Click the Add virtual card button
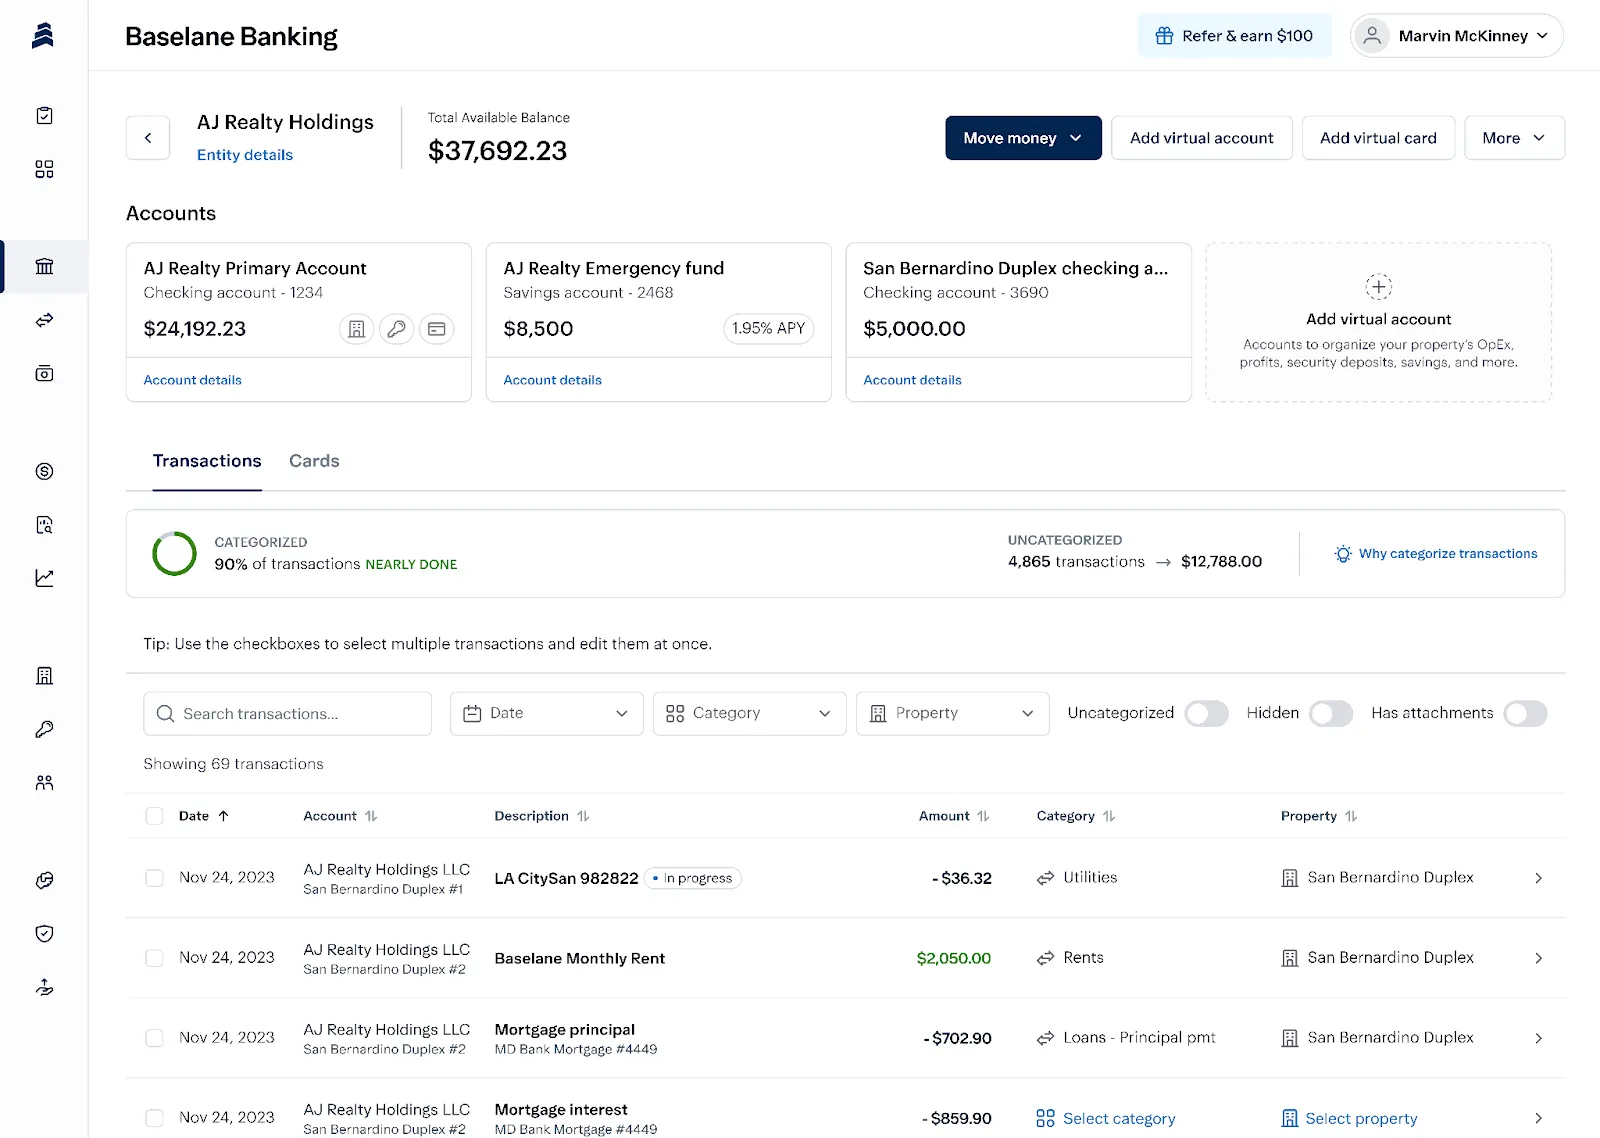The width and height of the screenshot is (1600, 1138). pos(1378,138)
